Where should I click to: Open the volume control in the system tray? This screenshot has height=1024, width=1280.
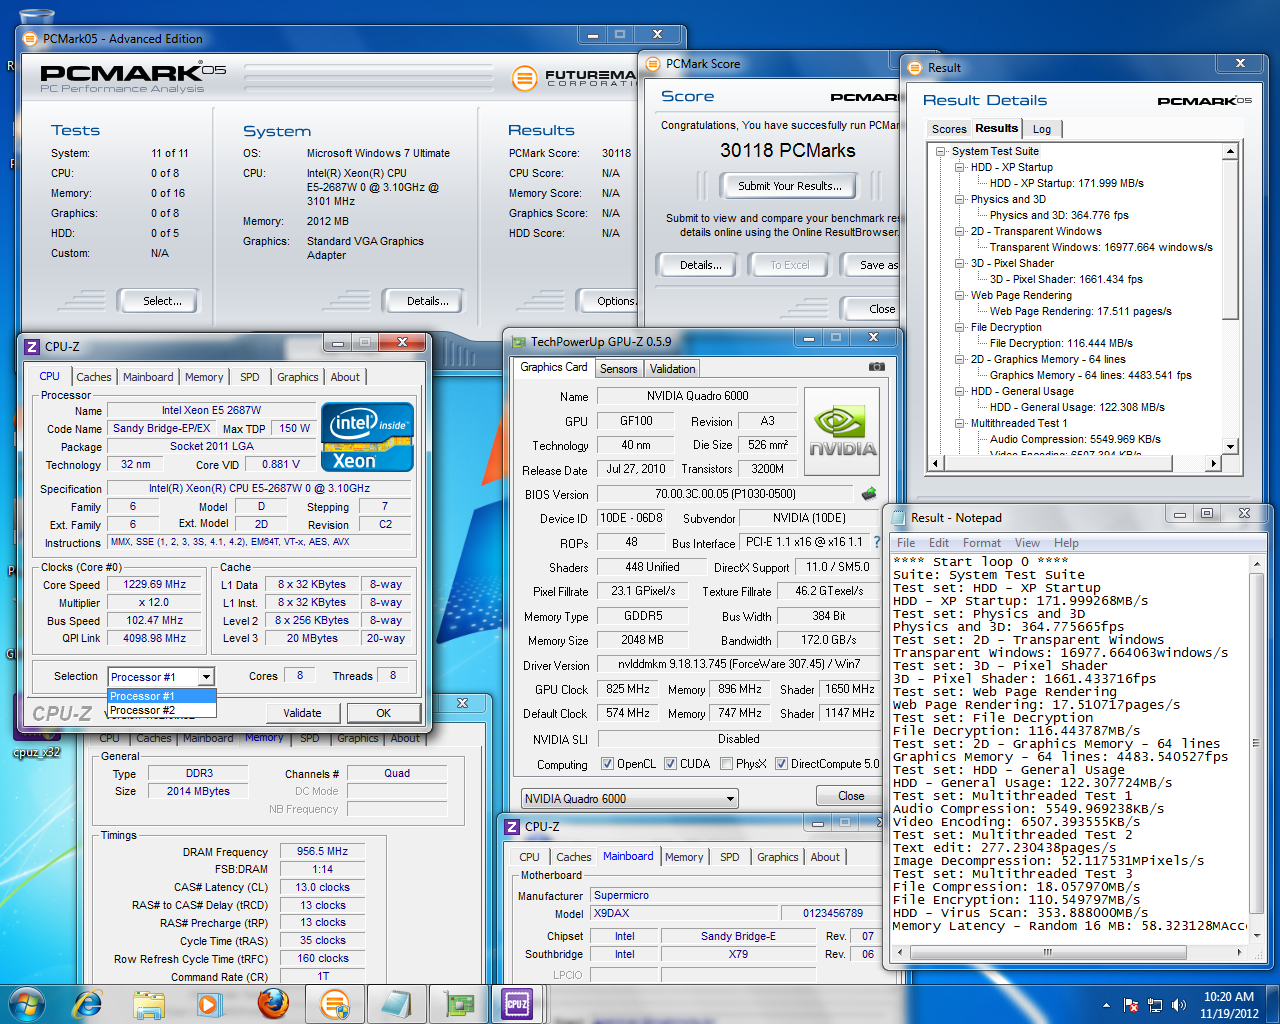coord(1179,1005)
